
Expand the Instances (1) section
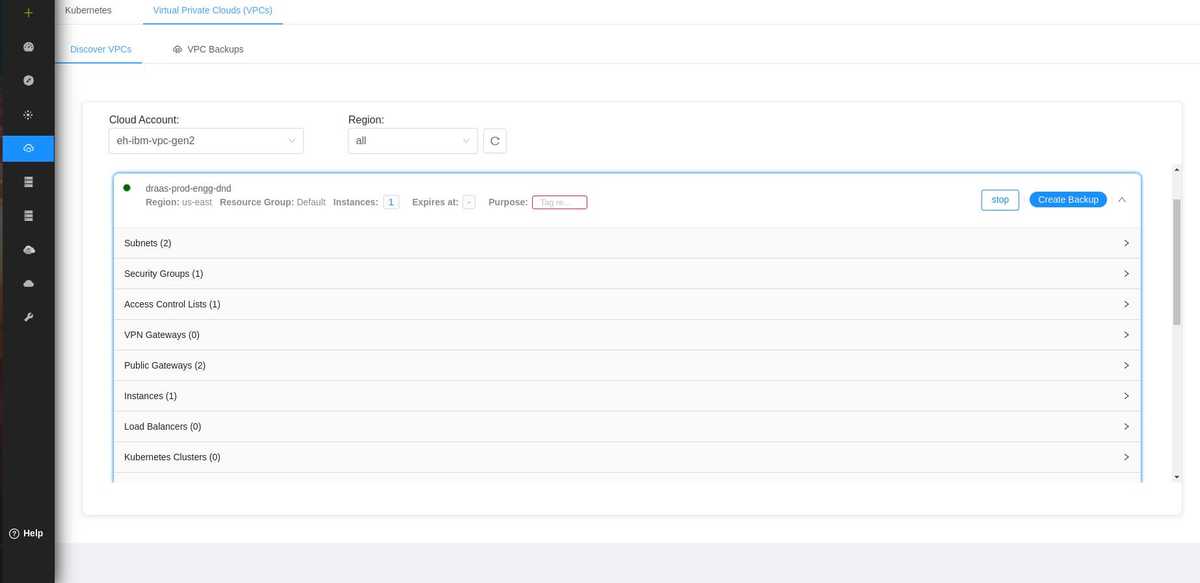[627, 396]
